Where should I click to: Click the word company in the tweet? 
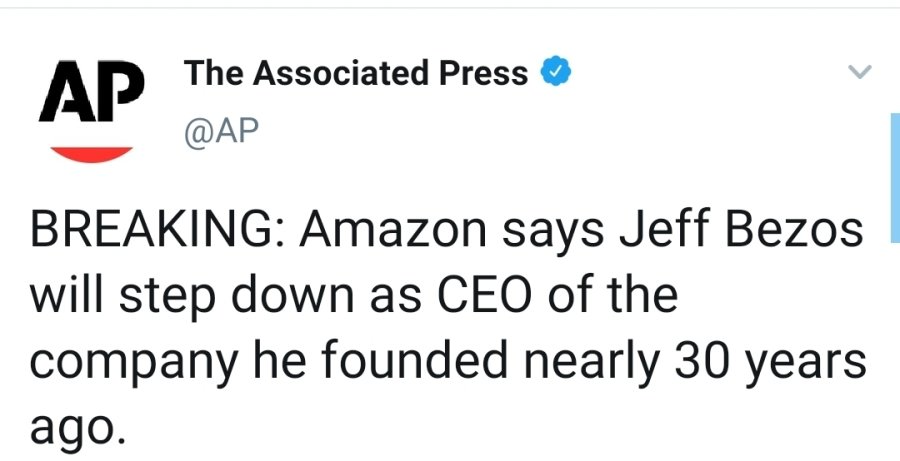pos(132,363)
